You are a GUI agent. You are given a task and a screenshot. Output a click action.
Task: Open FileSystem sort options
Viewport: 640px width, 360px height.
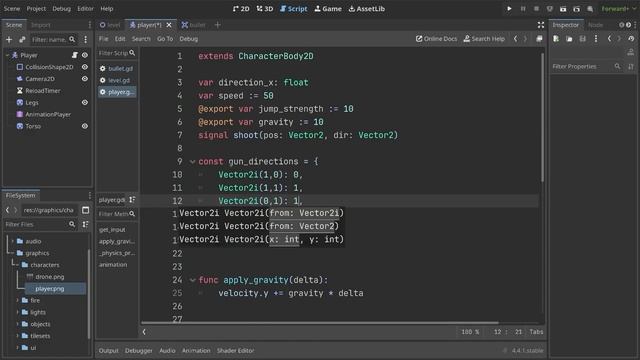tap(85, 224)
